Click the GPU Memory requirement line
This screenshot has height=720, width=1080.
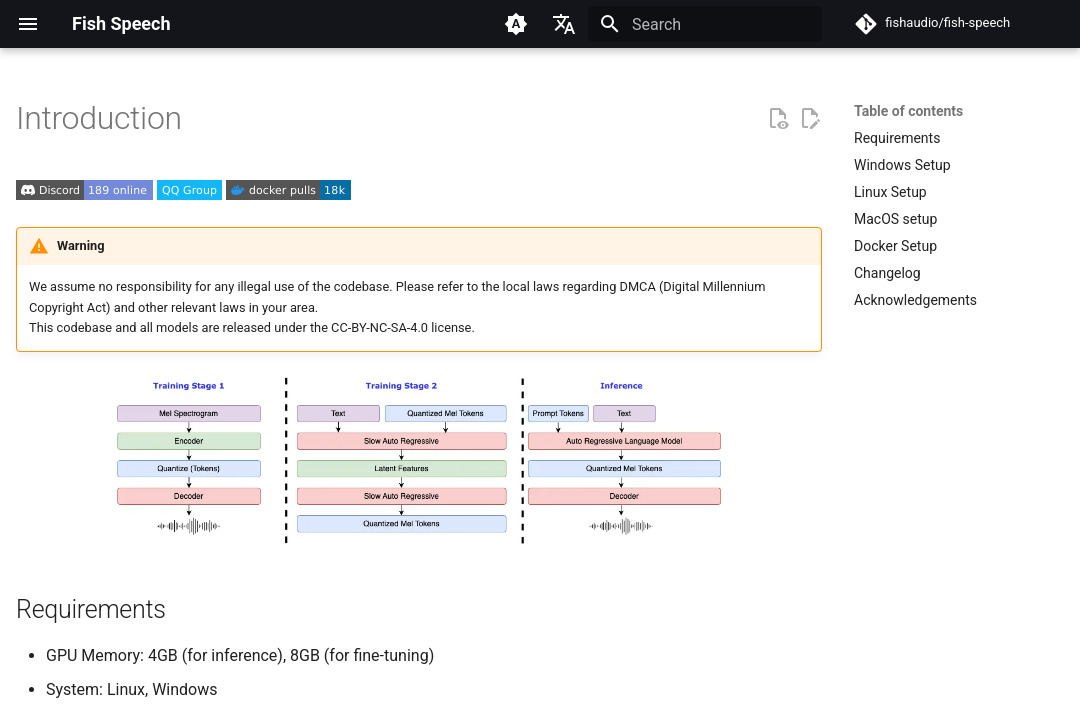click(x=240, y=655)
